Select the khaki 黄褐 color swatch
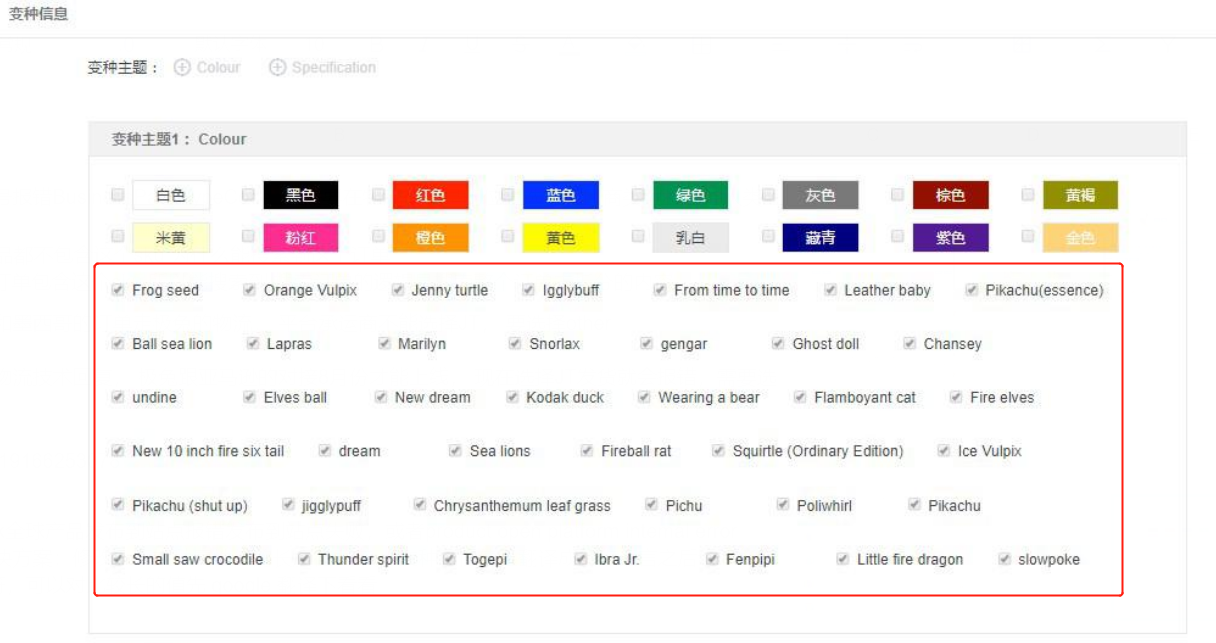The height and width of the screenshot is (643, 1216). point(1081,195)
